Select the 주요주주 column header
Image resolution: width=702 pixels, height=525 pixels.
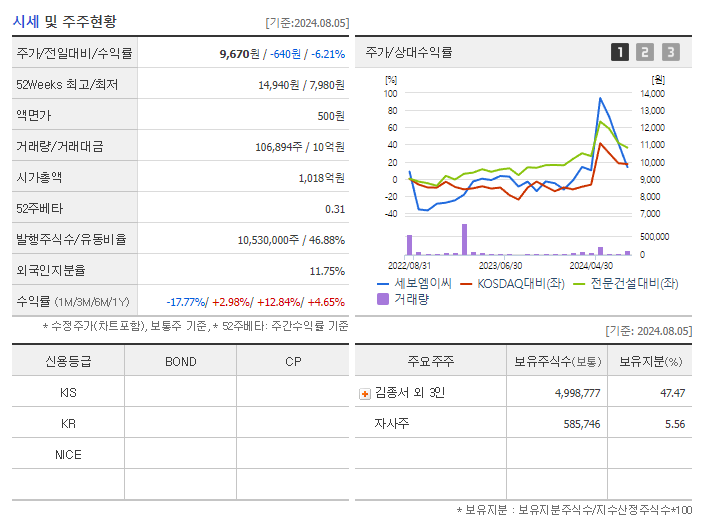click(x=431, y=361)
